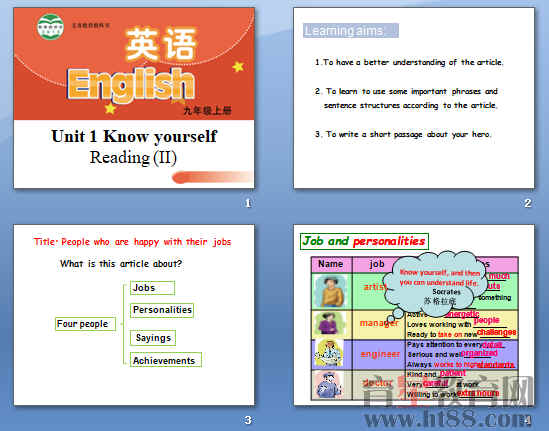This screenshot has height=431, width=549.
Task: Click the Learning aims heading box
Action: click(x=350, y=30)
